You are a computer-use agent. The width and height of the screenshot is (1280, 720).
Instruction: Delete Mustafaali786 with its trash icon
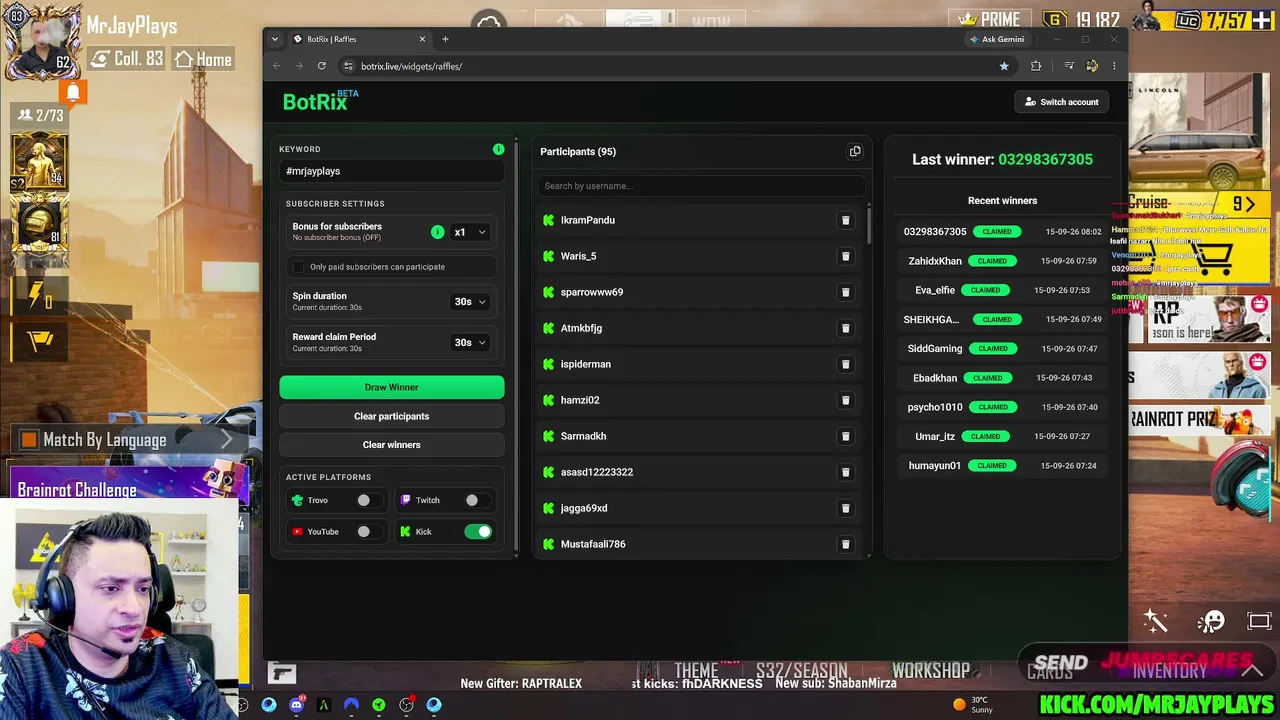(x=845, y=544)
